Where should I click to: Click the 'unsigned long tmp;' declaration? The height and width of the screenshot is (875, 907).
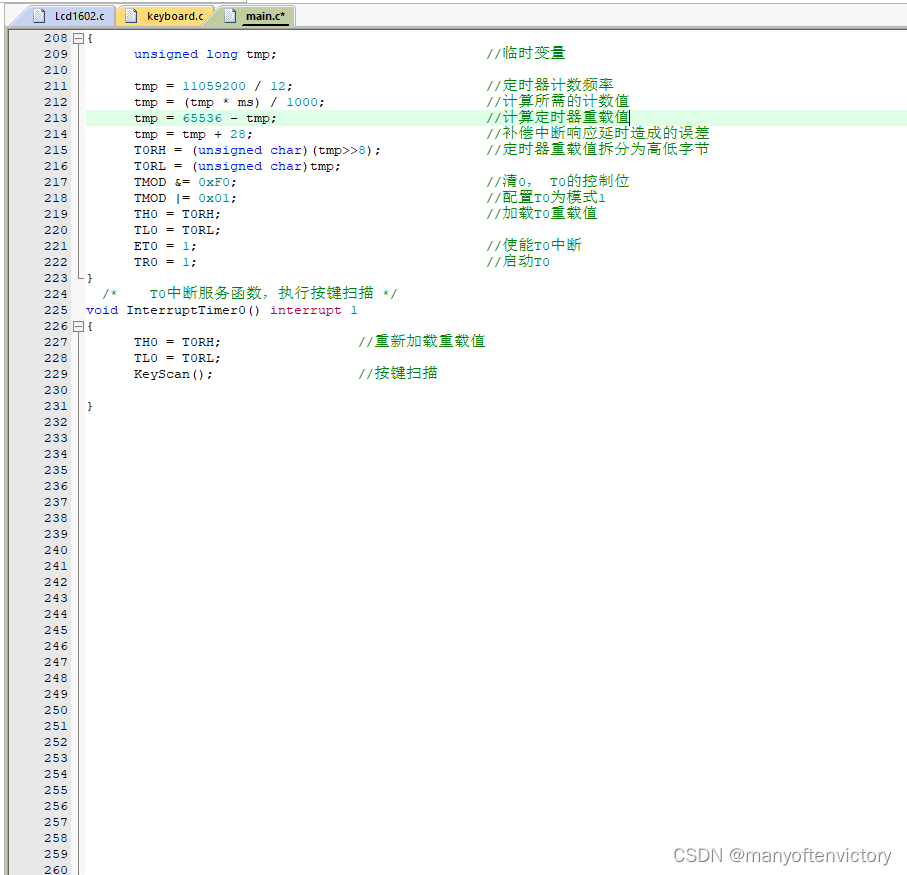point(205,54)
